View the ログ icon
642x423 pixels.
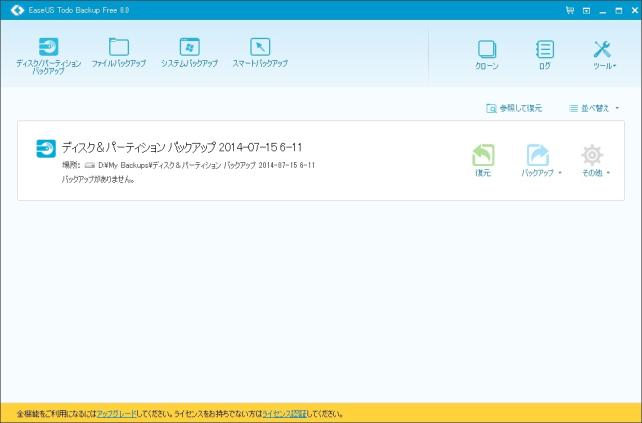(x=545, y=49)
